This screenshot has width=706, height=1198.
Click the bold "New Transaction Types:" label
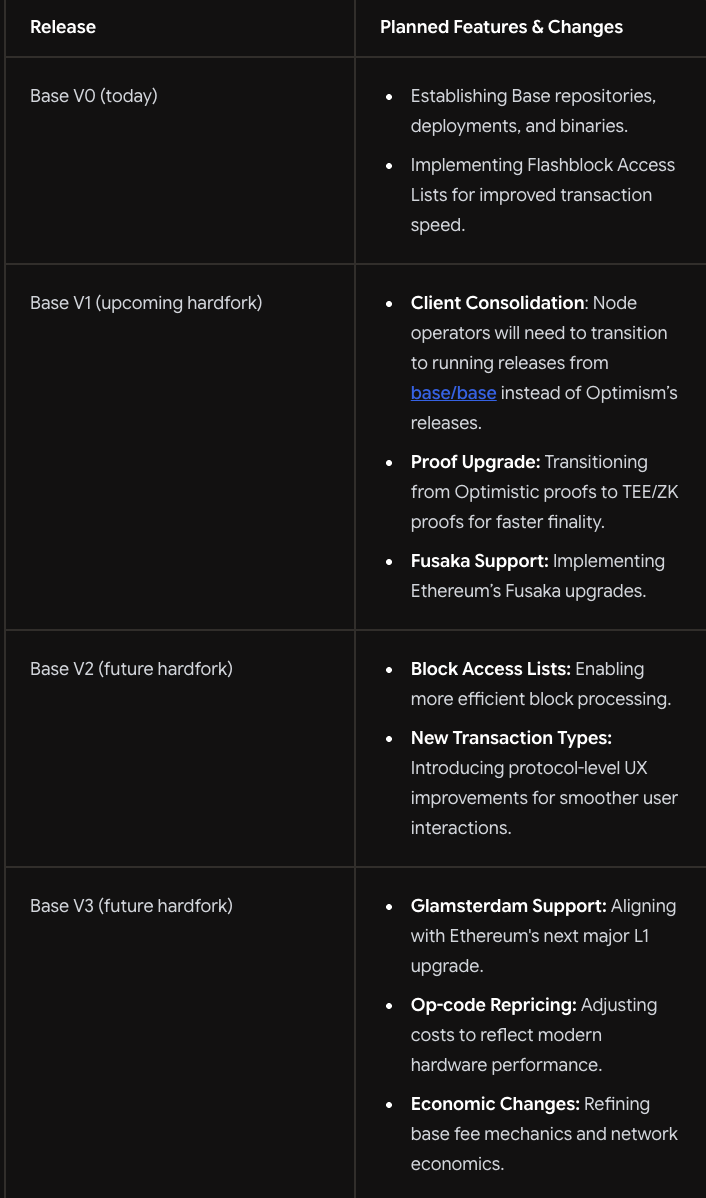(511, 737)
